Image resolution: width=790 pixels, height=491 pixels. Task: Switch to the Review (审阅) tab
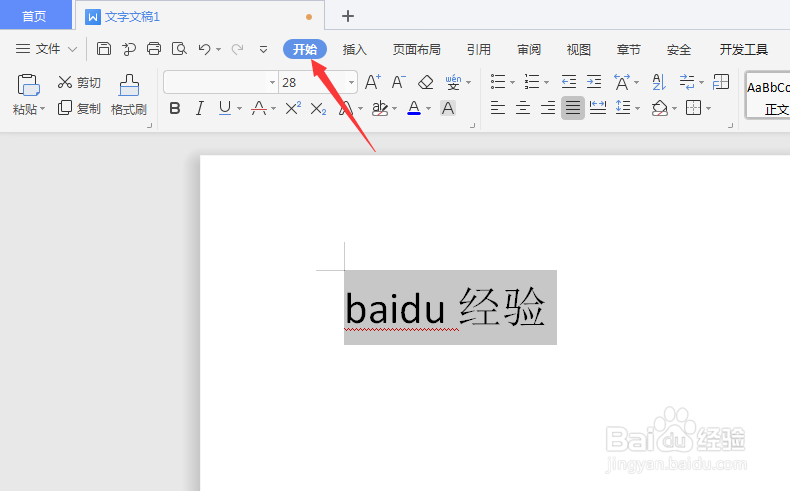529,49
